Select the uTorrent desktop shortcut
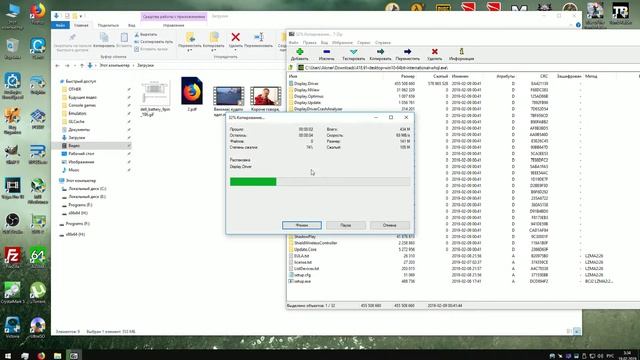Image resolution: width=640 pixels, height=360 pixels. [38, 293]
